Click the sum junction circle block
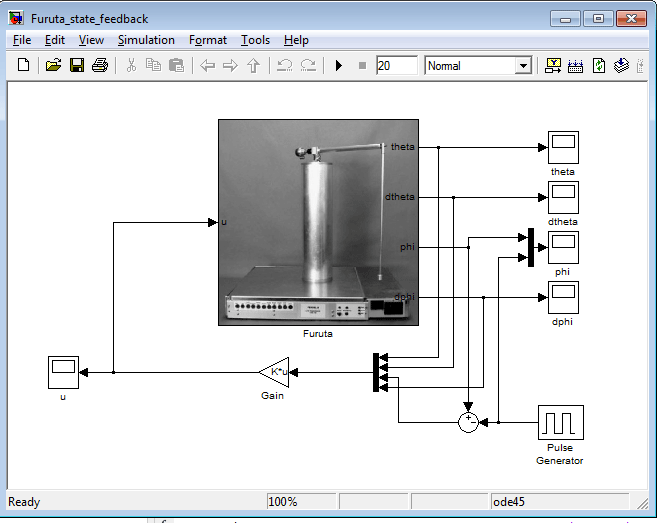 pos(468,422)
